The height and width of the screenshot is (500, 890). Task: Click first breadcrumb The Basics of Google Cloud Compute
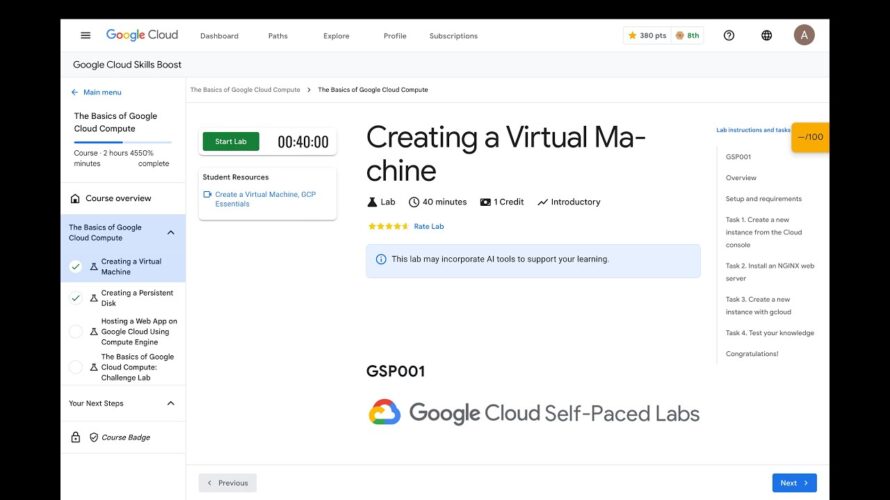pyautogui.click(x=245, y=90)
